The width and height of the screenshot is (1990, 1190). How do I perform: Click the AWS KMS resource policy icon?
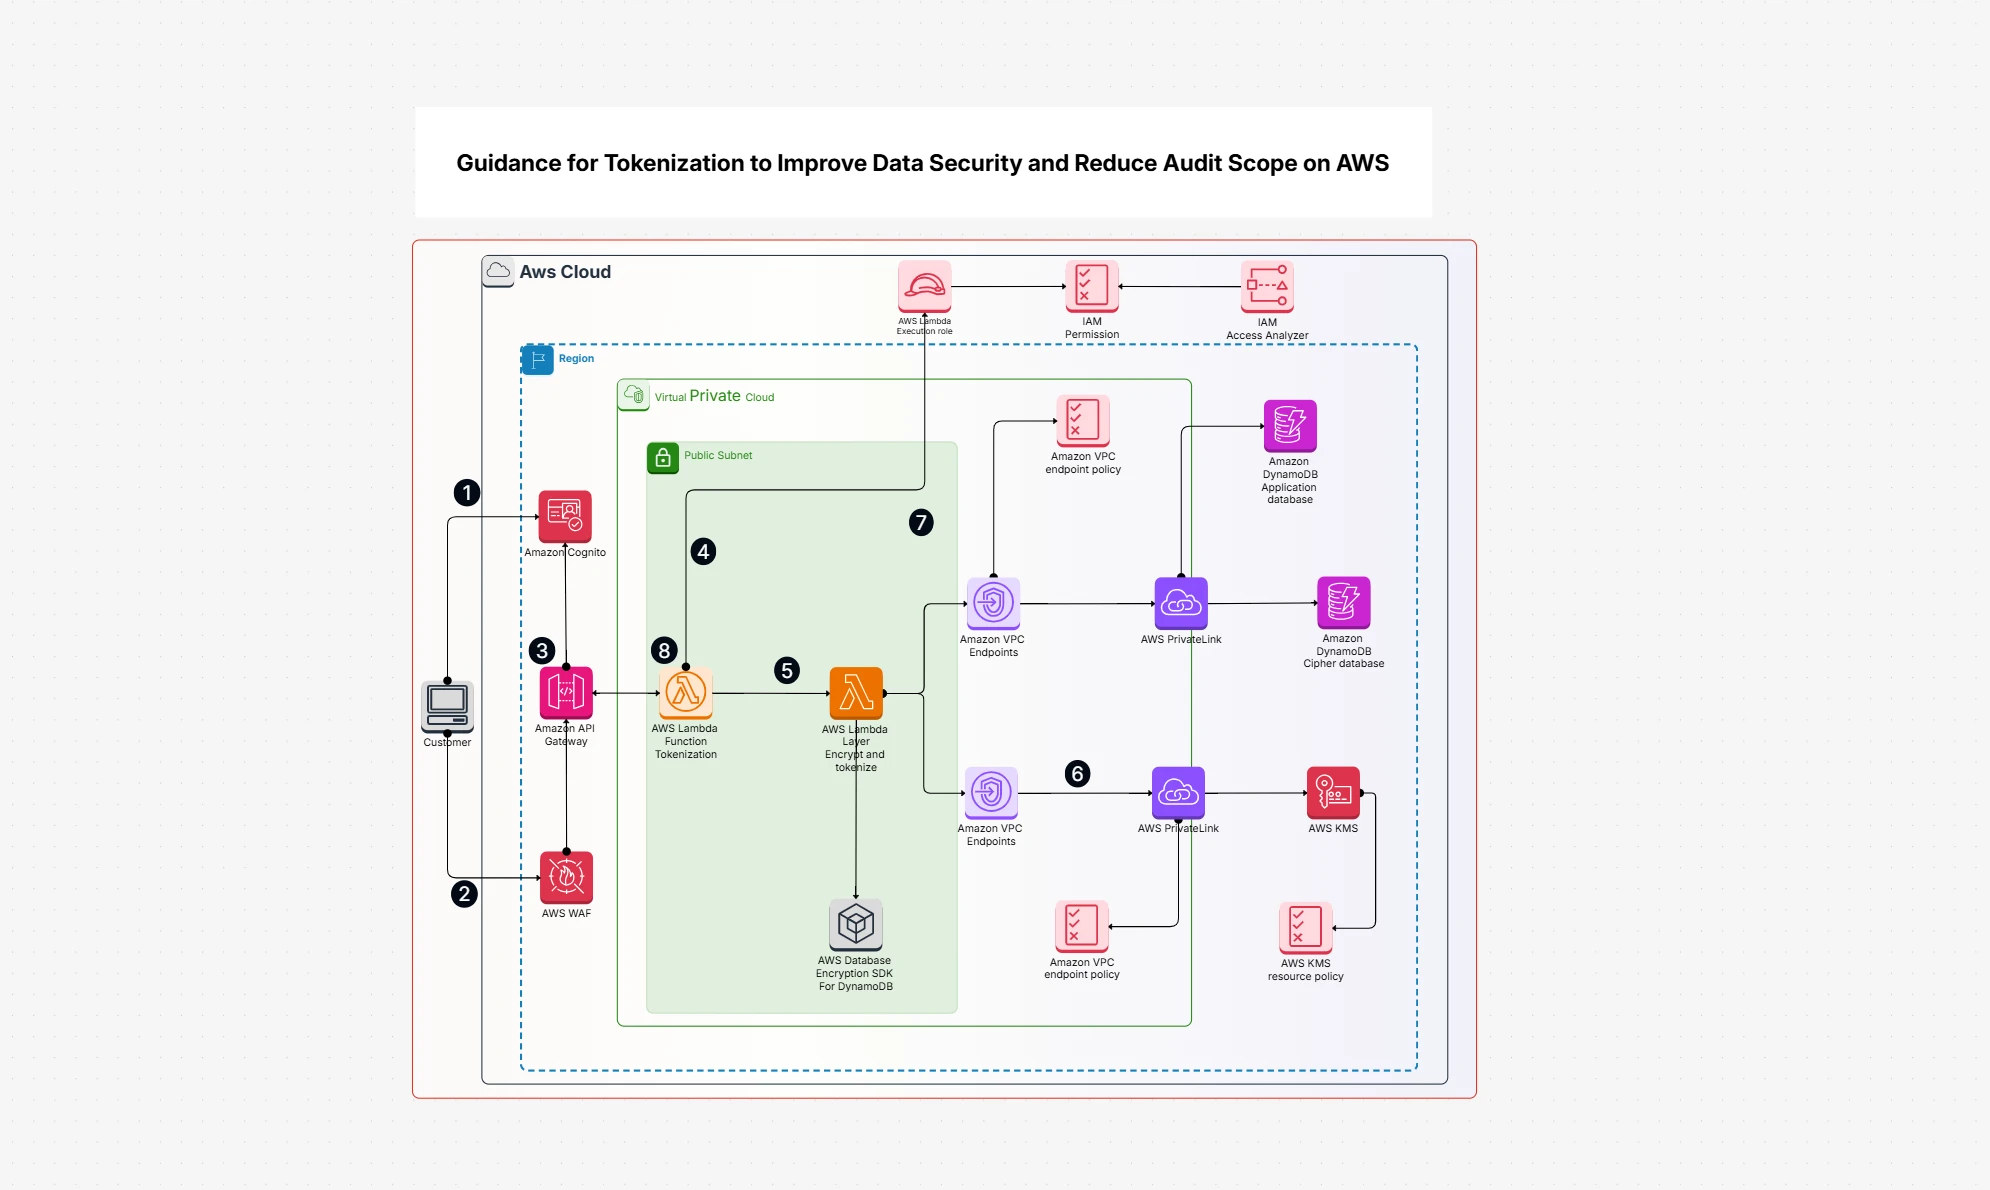pyautogui.click(x=1305, y=928)
